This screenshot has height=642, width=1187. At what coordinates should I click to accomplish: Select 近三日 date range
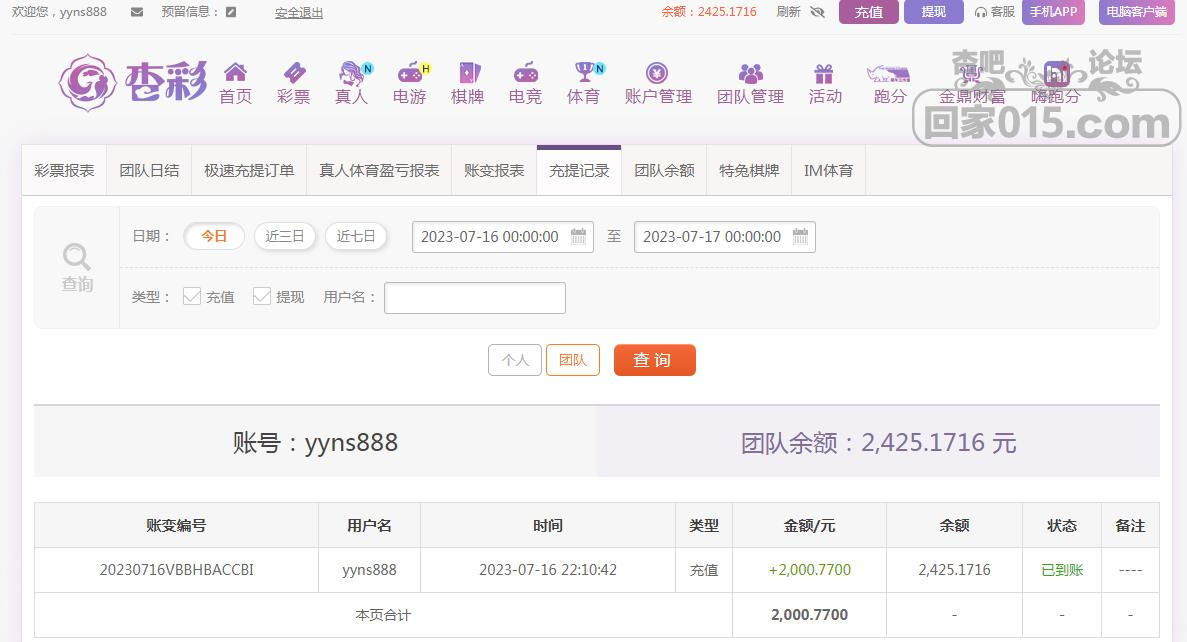pyautogui.click(x=285, y=236)
